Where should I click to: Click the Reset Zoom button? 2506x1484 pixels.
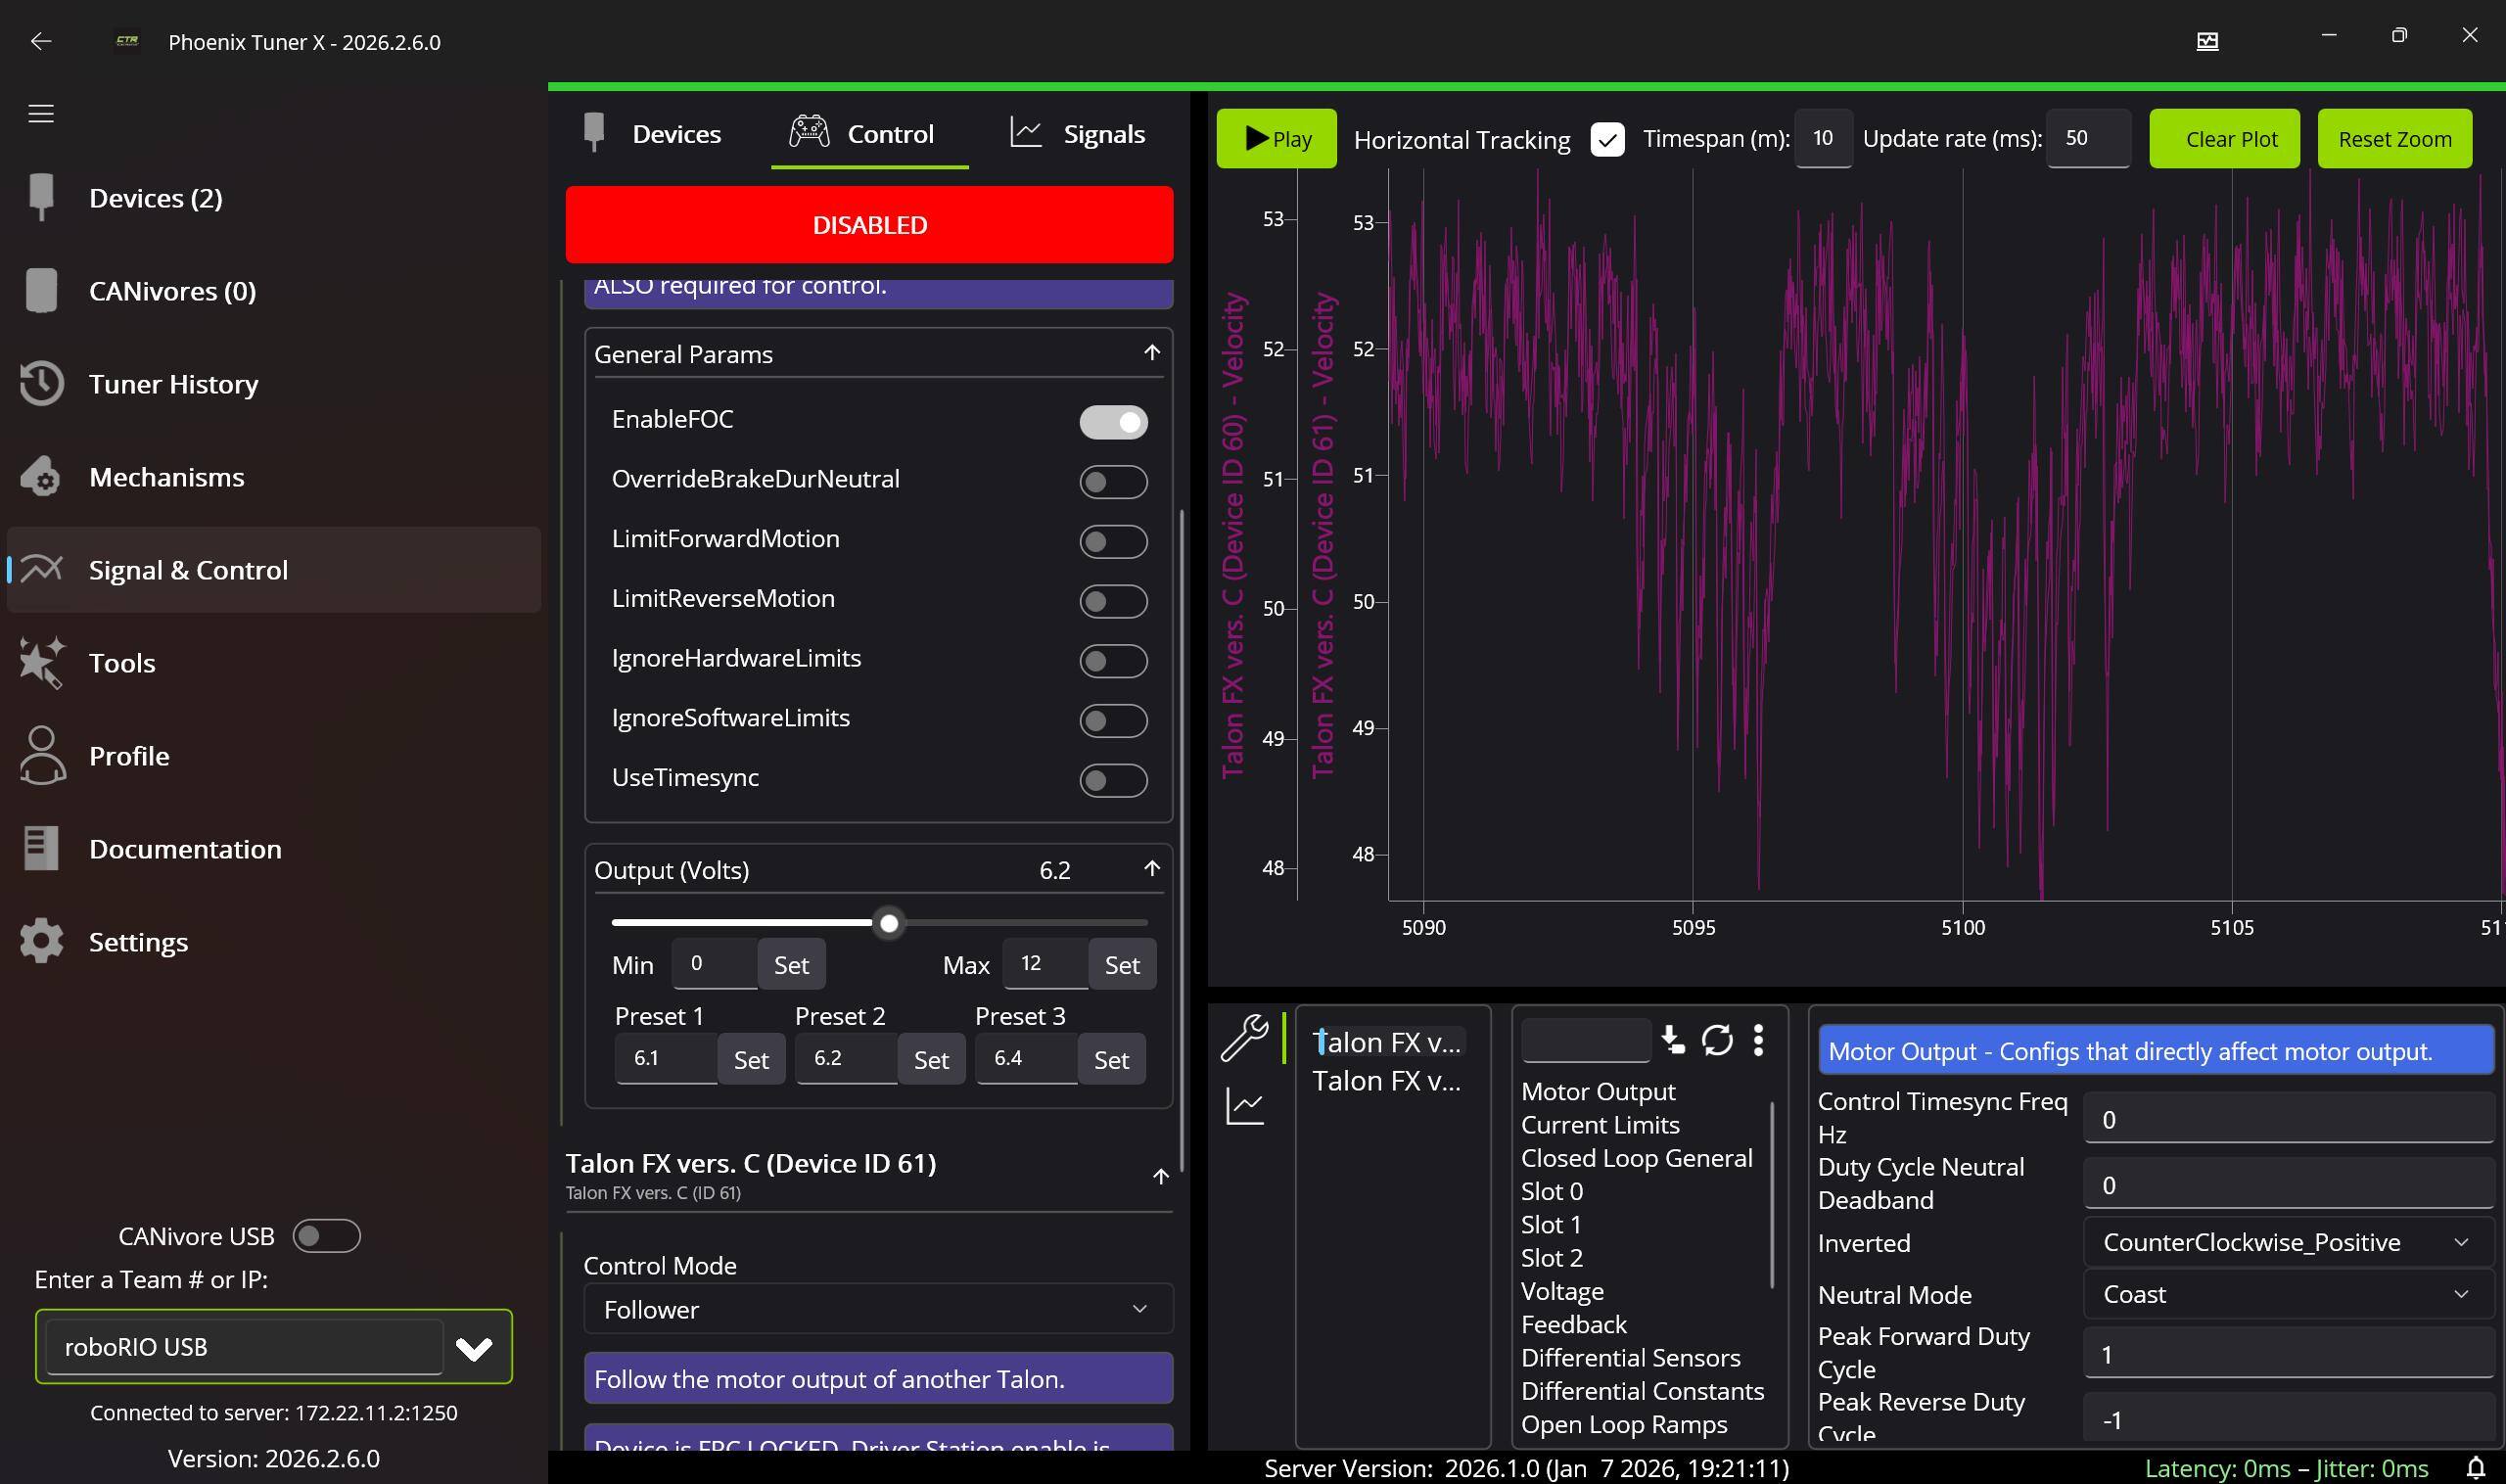point(2394,139)
